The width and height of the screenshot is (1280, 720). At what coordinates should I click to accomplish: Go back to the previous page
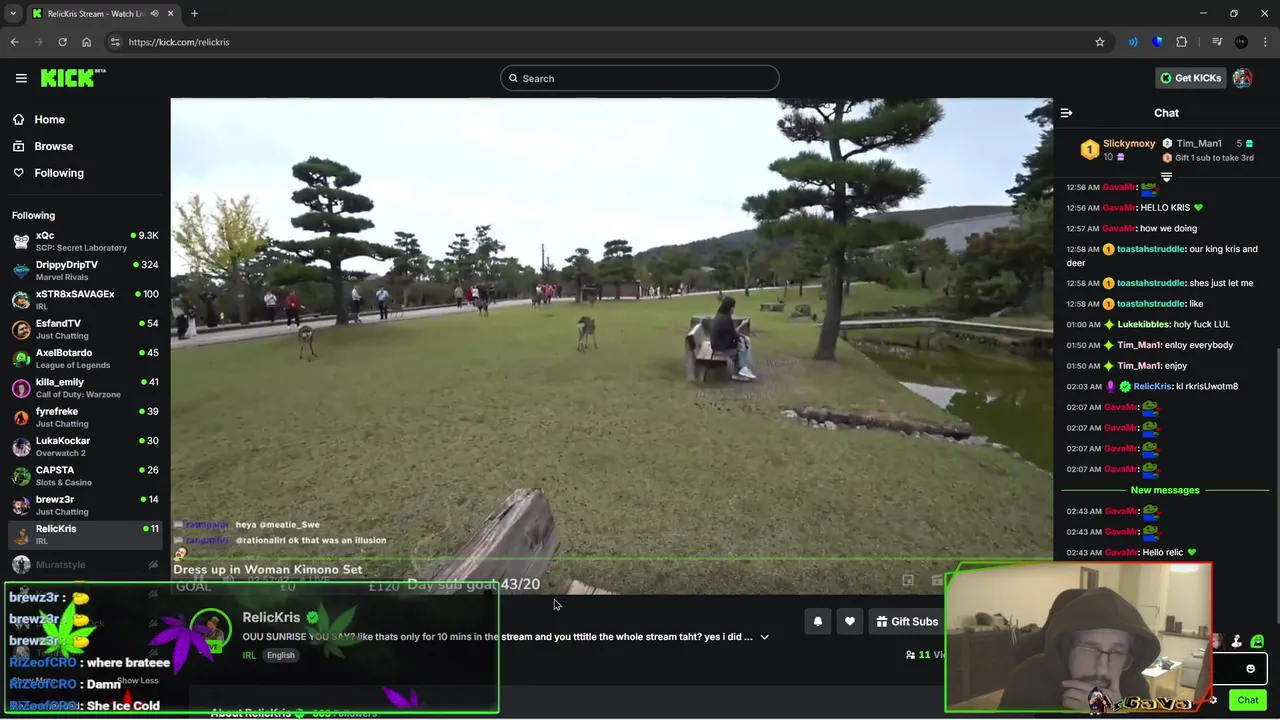pos(14,42)
